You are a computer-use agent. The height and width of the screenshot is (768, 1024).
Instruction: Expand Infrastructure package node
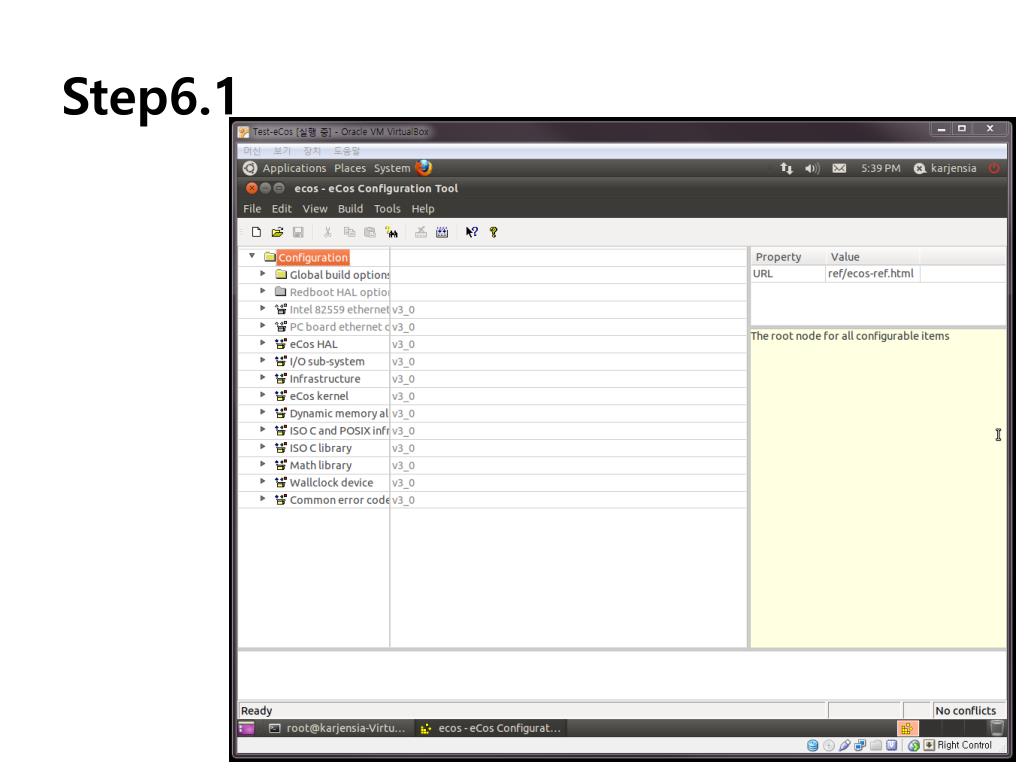click(x=263, y=377)
